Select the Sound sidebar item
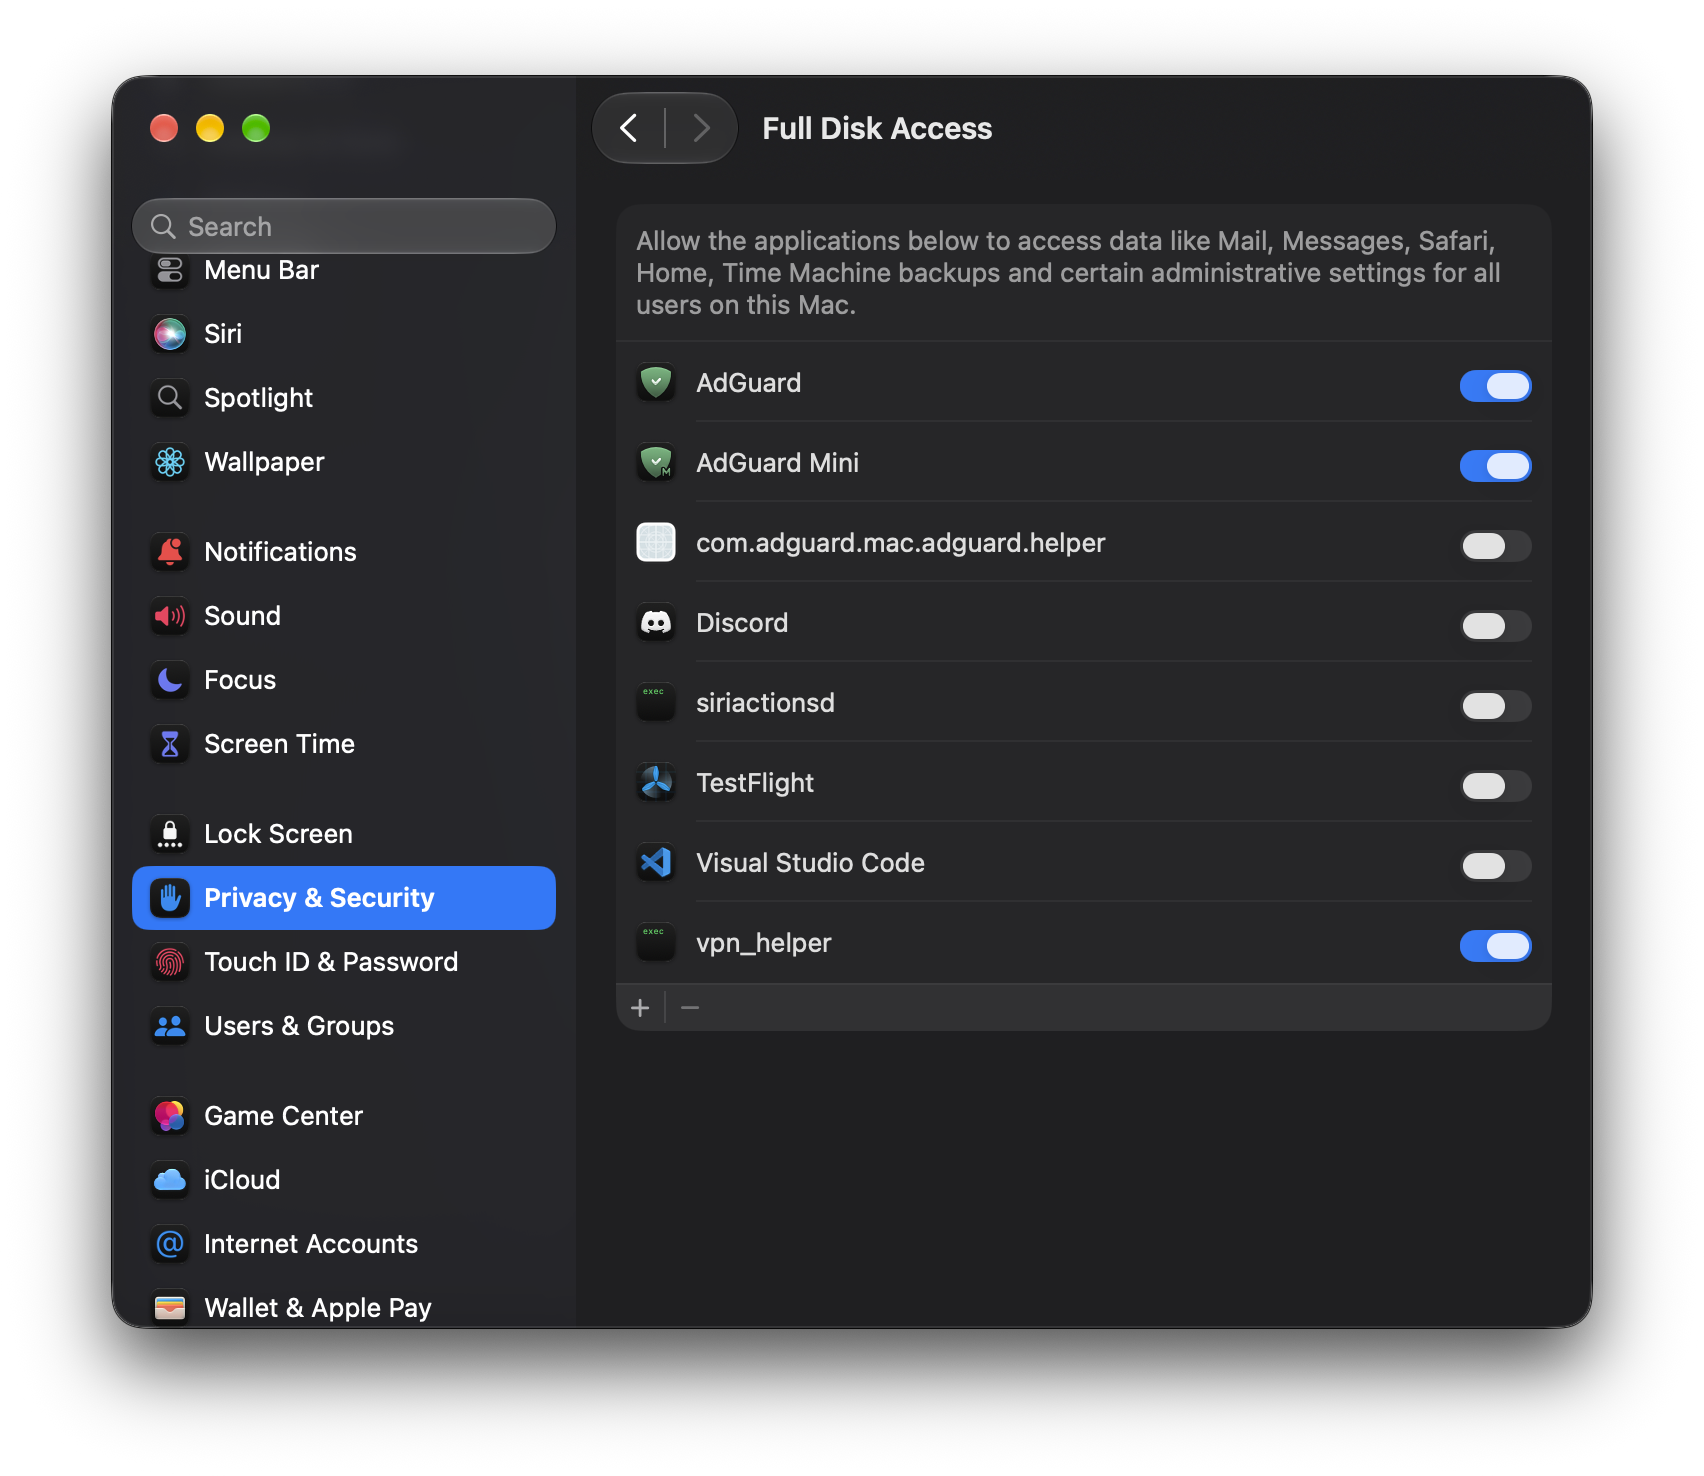This screenshot has height=1476, width=1704. point(343,616)
